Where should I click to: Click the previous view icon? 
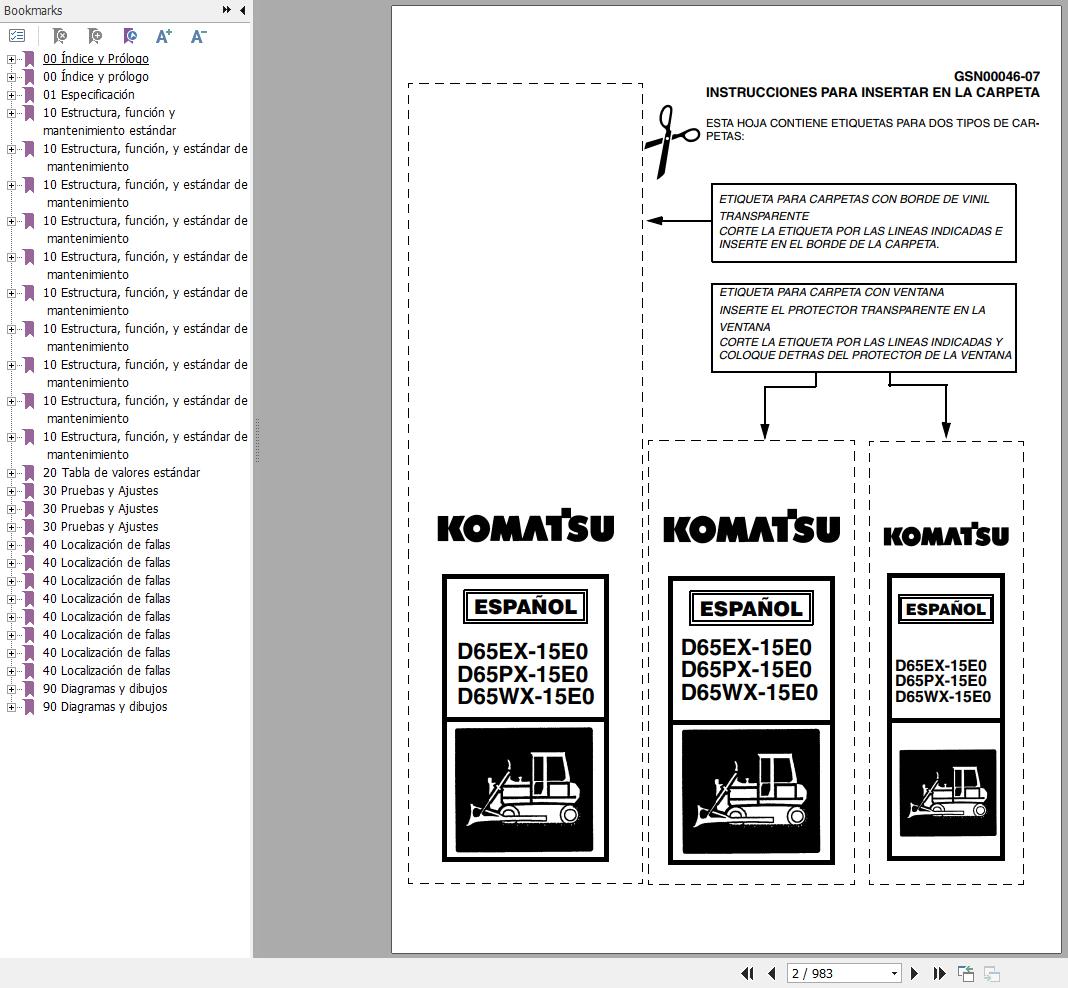click(x=966, y=973)
